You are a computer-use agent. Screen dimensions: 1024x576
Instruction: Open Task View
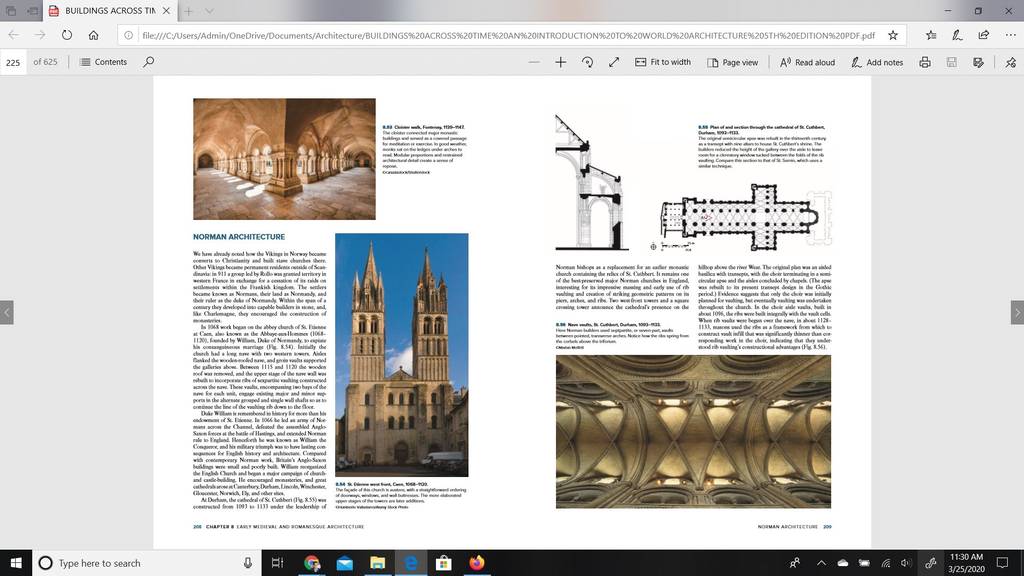click(x=278, y=563)
